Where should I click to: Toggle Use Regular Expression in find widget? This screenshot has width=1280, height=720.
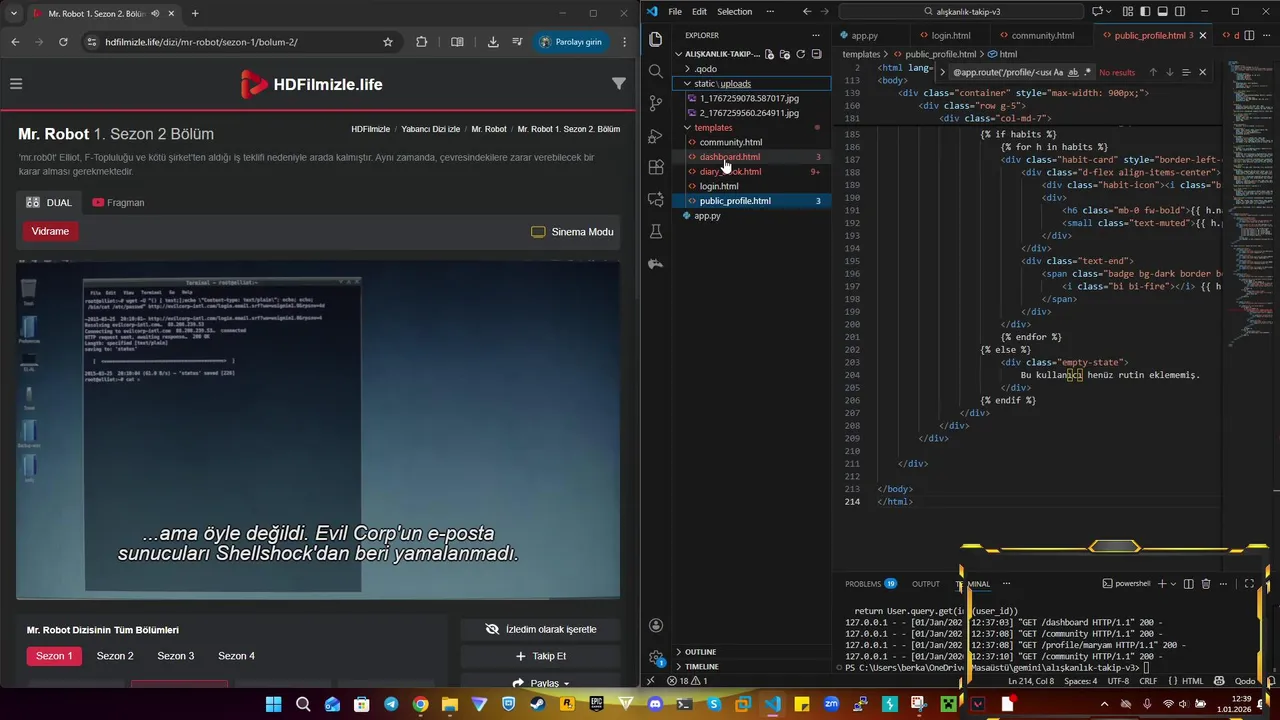(1087, 72)
